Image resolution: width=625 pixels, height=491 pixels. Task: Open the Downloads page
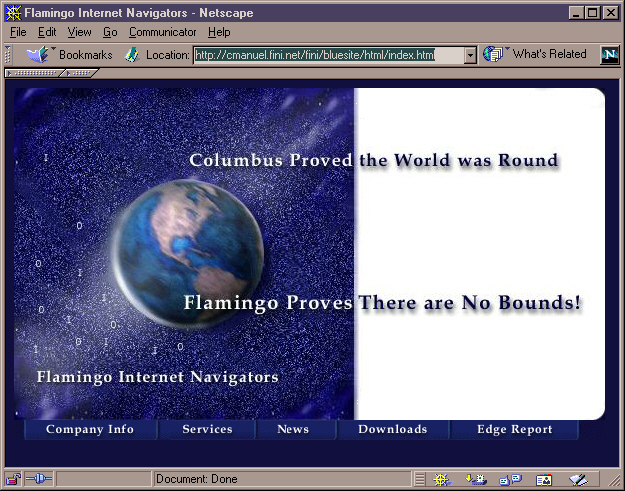(x=393, y=430)
